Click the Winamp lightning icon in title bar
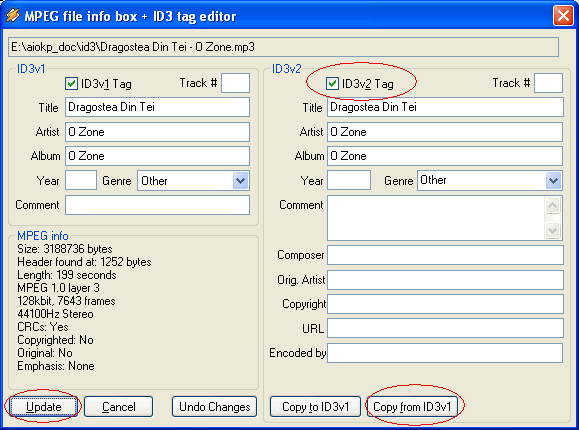 coord(13,16)
